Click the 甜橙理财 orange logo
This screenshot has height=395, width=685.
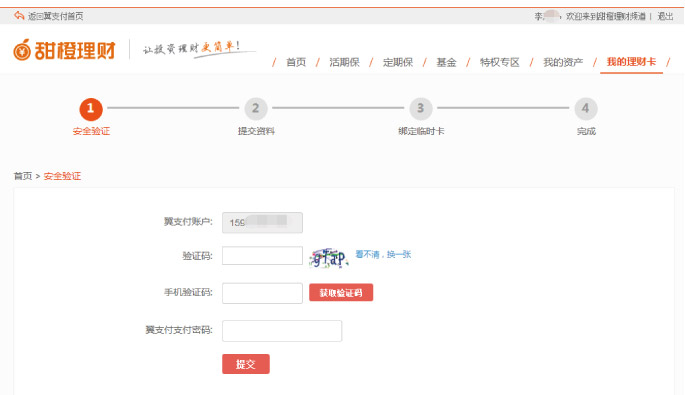[x=64, y=50]
